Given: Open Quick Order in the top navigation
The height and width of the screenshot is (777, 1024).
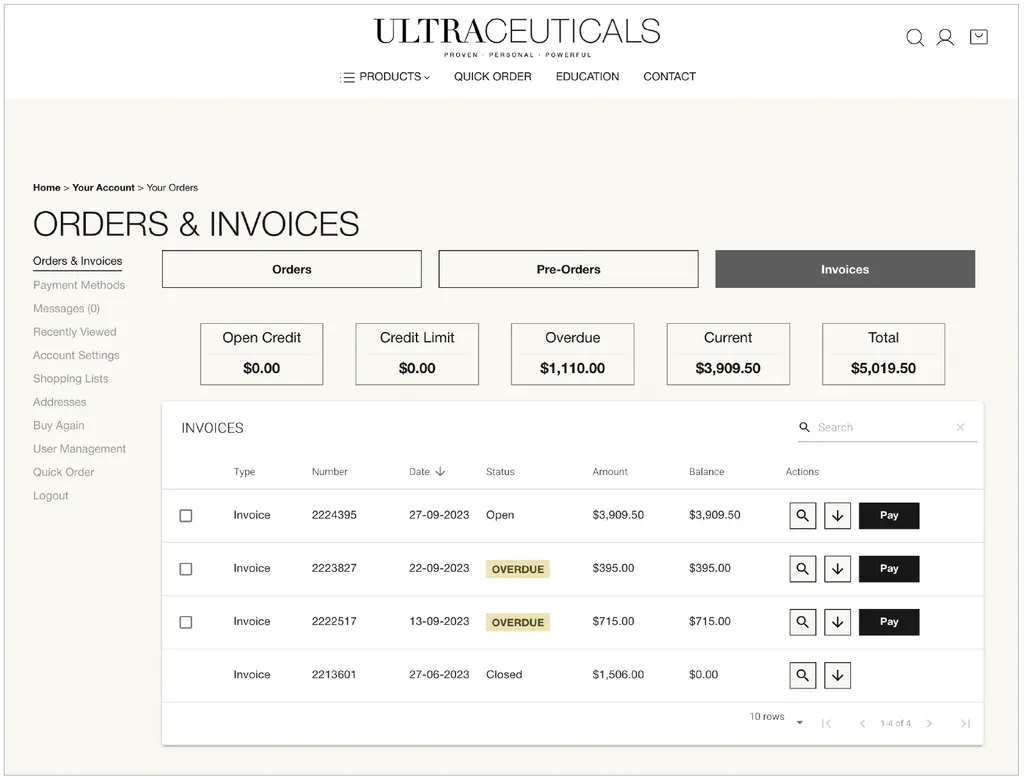Looking at the screenshot, I should point(492,76).
